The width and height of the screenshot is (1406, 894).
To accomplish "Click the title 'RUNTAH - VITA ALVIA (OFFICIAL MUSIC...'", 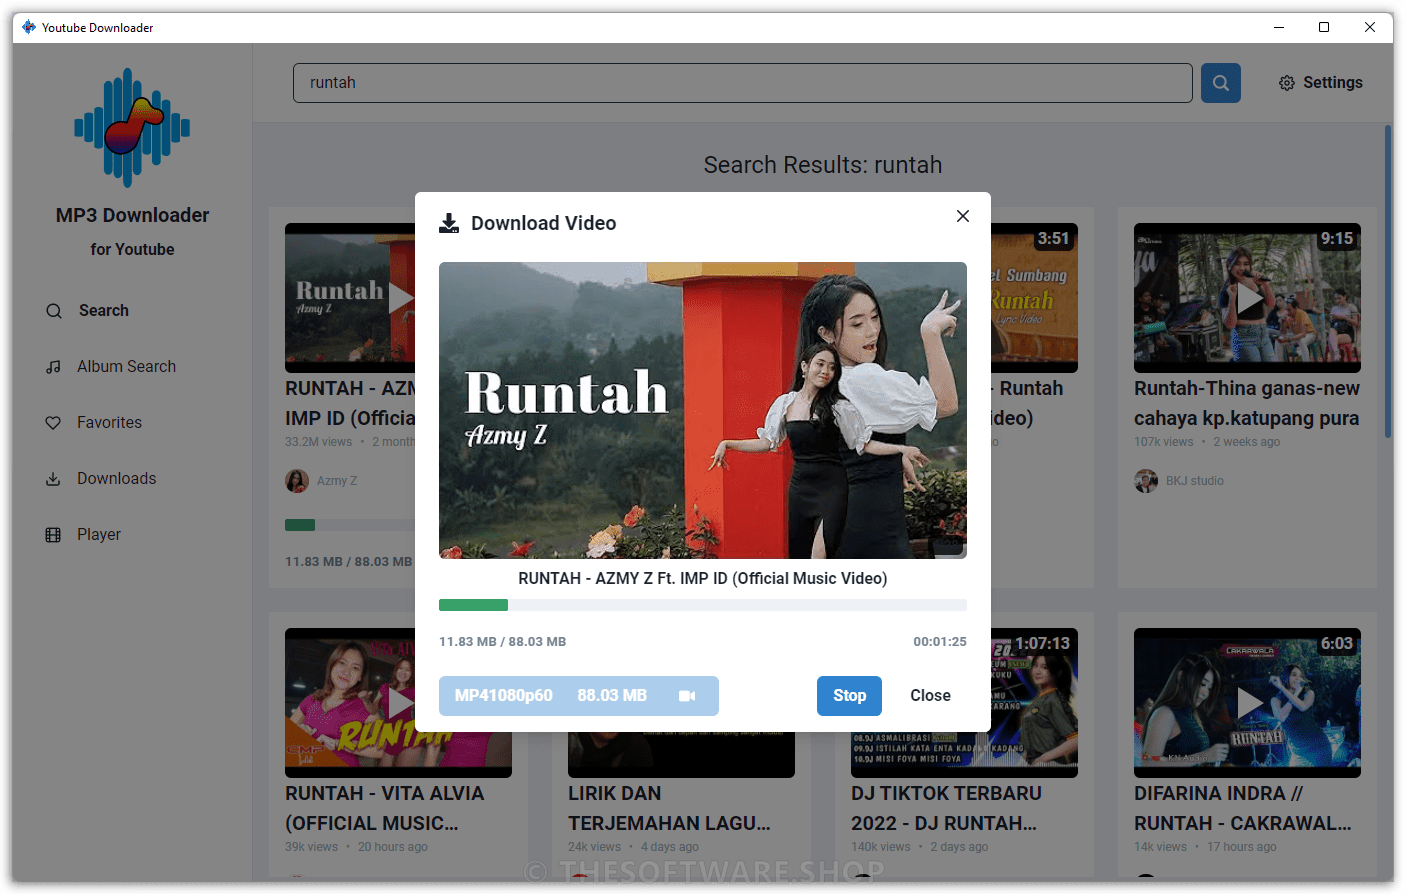I will click(385, 808).
